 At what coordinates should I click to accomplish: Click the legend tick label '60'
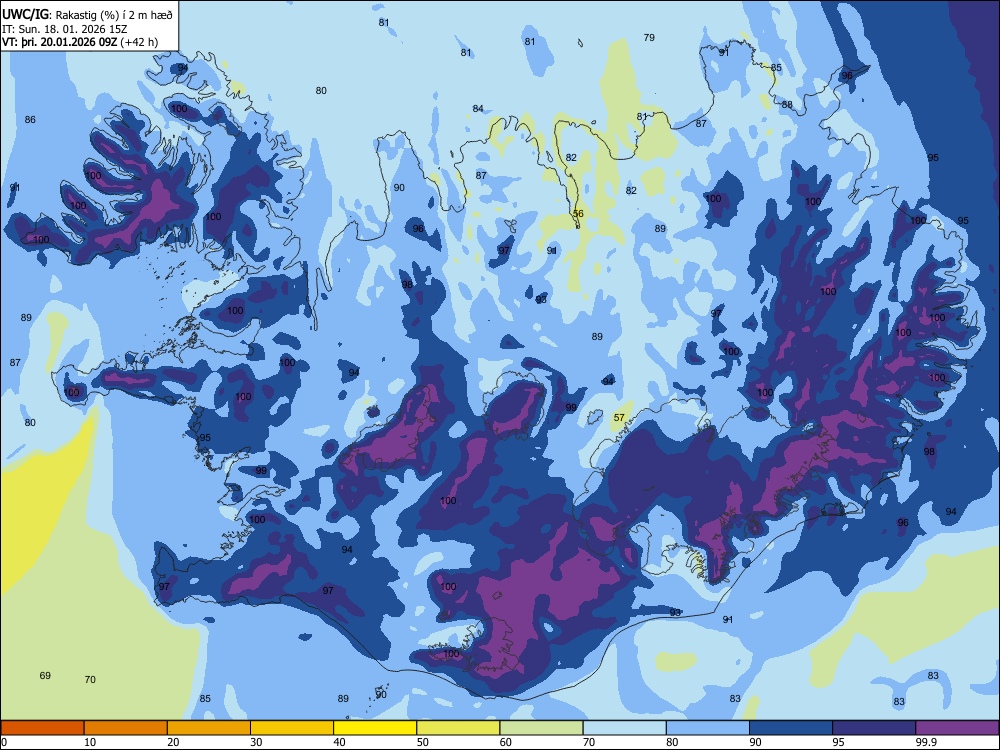point(506,742)
